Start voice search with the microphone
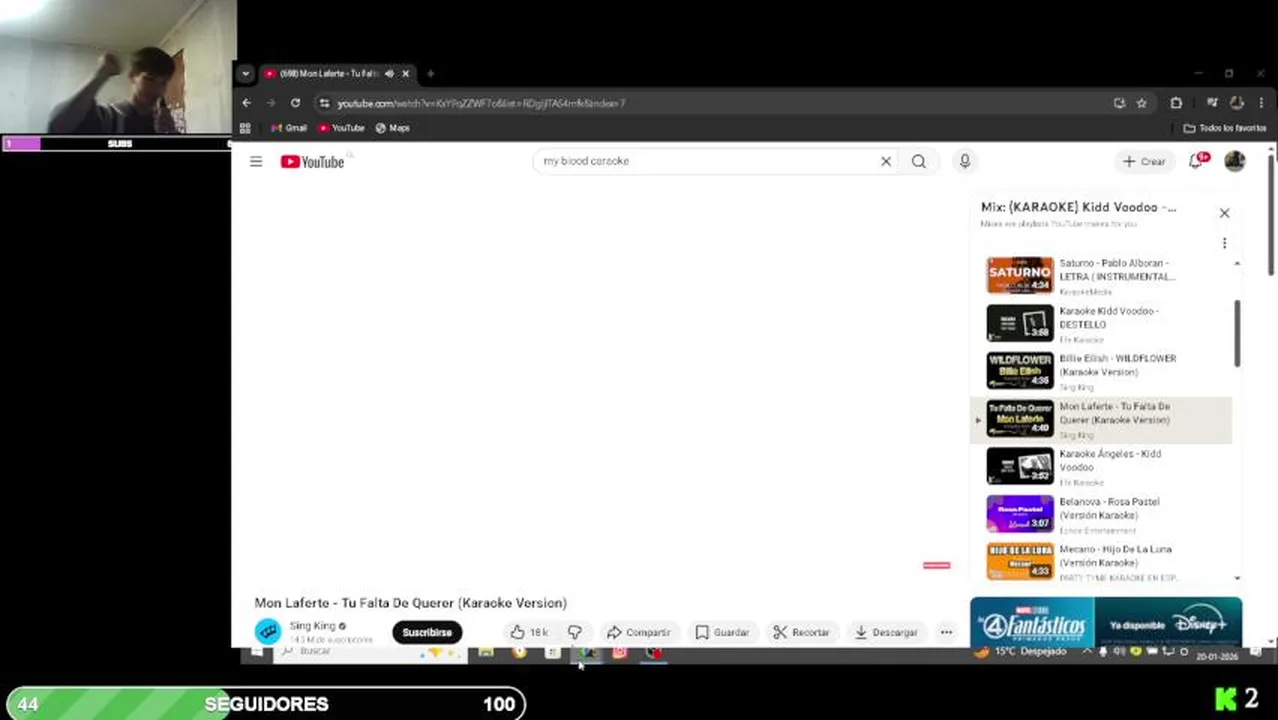Viewport: 1278px width, 720px height. coord(964,161)
